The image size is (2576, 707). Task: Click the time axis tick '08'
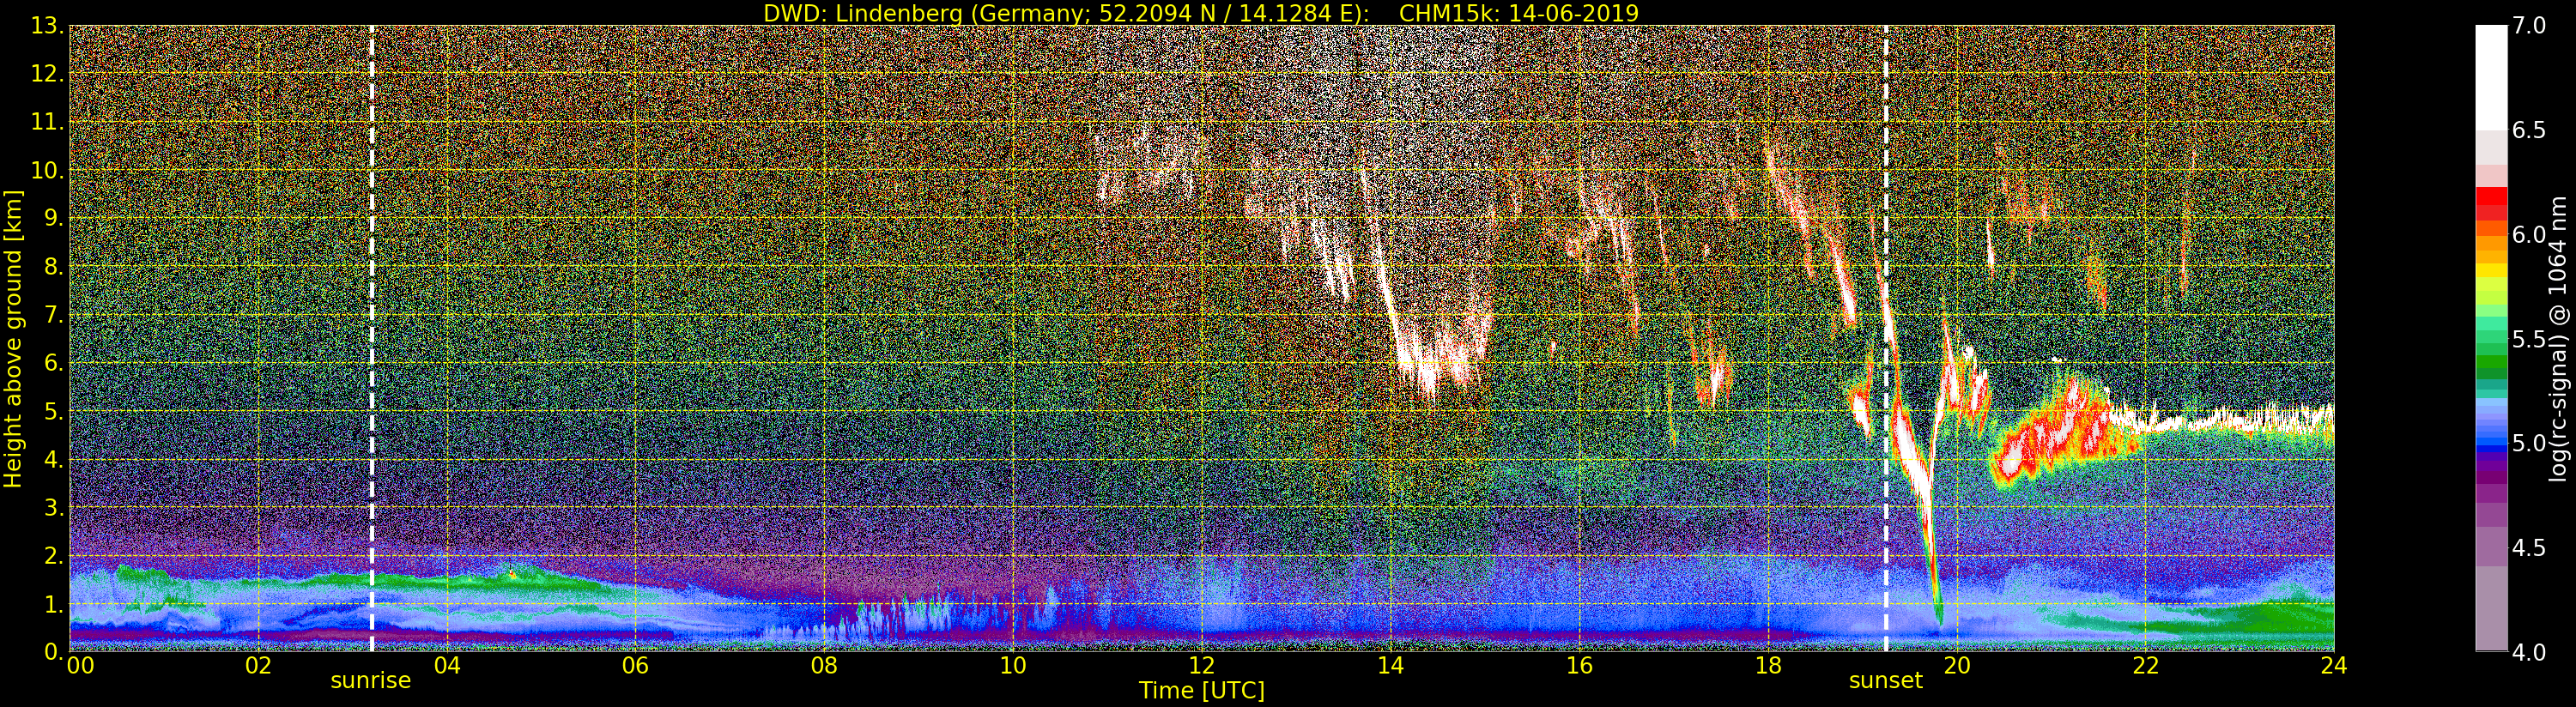[x=824, y=665]
